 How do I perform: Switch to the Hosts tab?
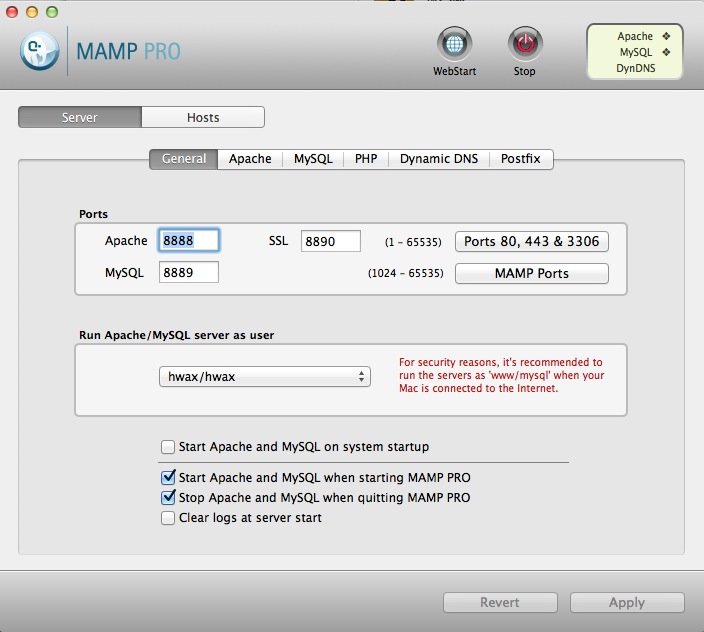[203, 117]
